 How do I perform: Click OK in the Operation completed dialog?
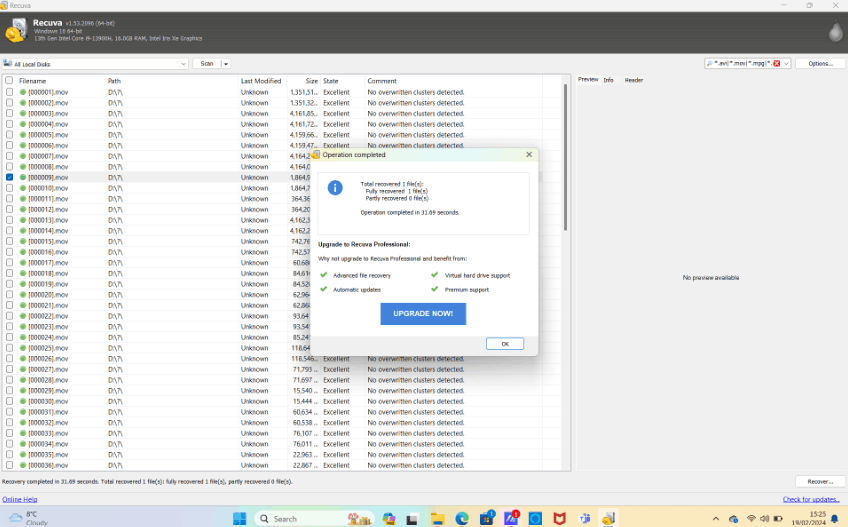[505, 344]
